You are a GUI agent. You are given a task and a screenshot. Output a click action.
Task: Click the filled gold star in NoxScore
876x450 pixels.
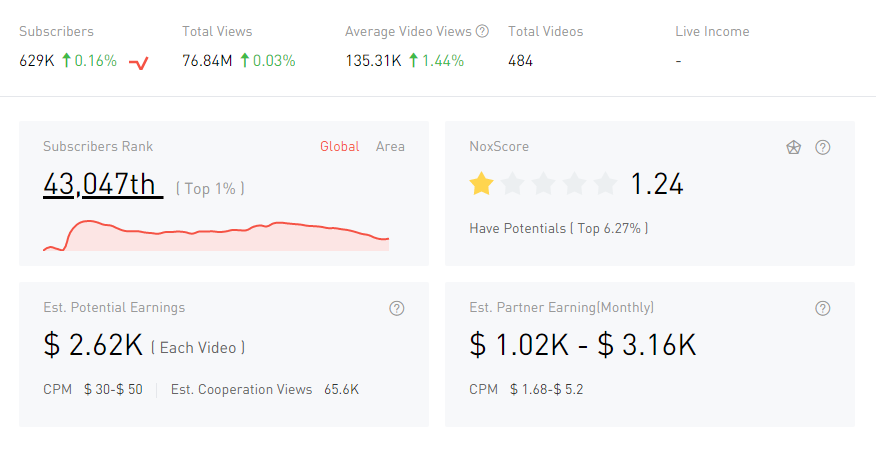(x=482, y=183)
